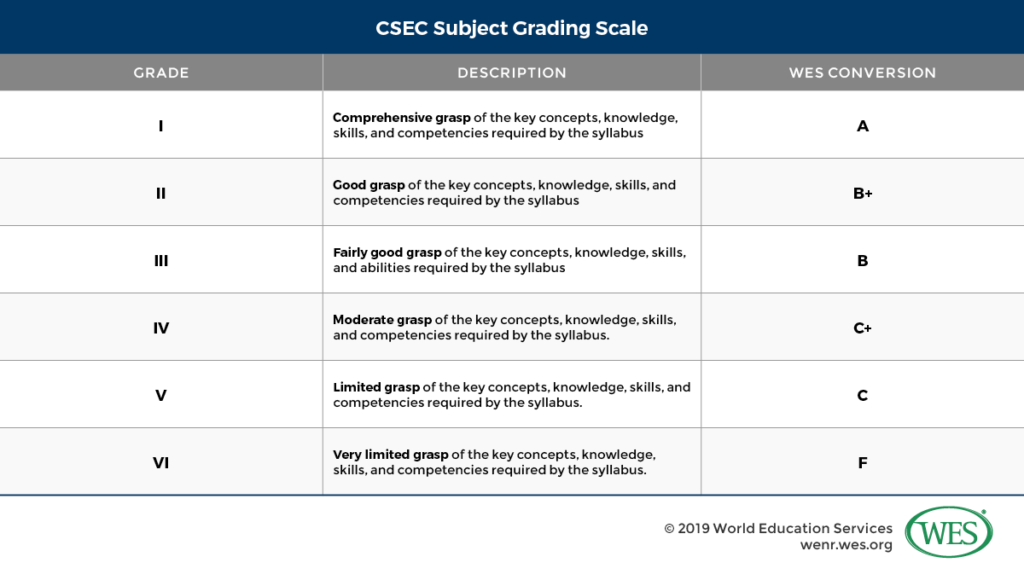
Task: Select the grade III cell
Action: click(161, 261)
